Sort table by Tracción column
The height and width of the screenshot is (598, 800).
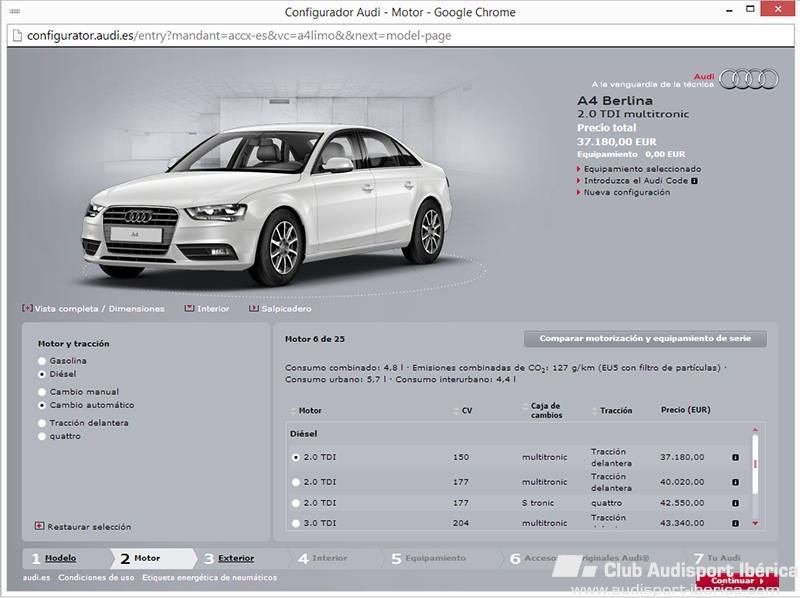612,411
